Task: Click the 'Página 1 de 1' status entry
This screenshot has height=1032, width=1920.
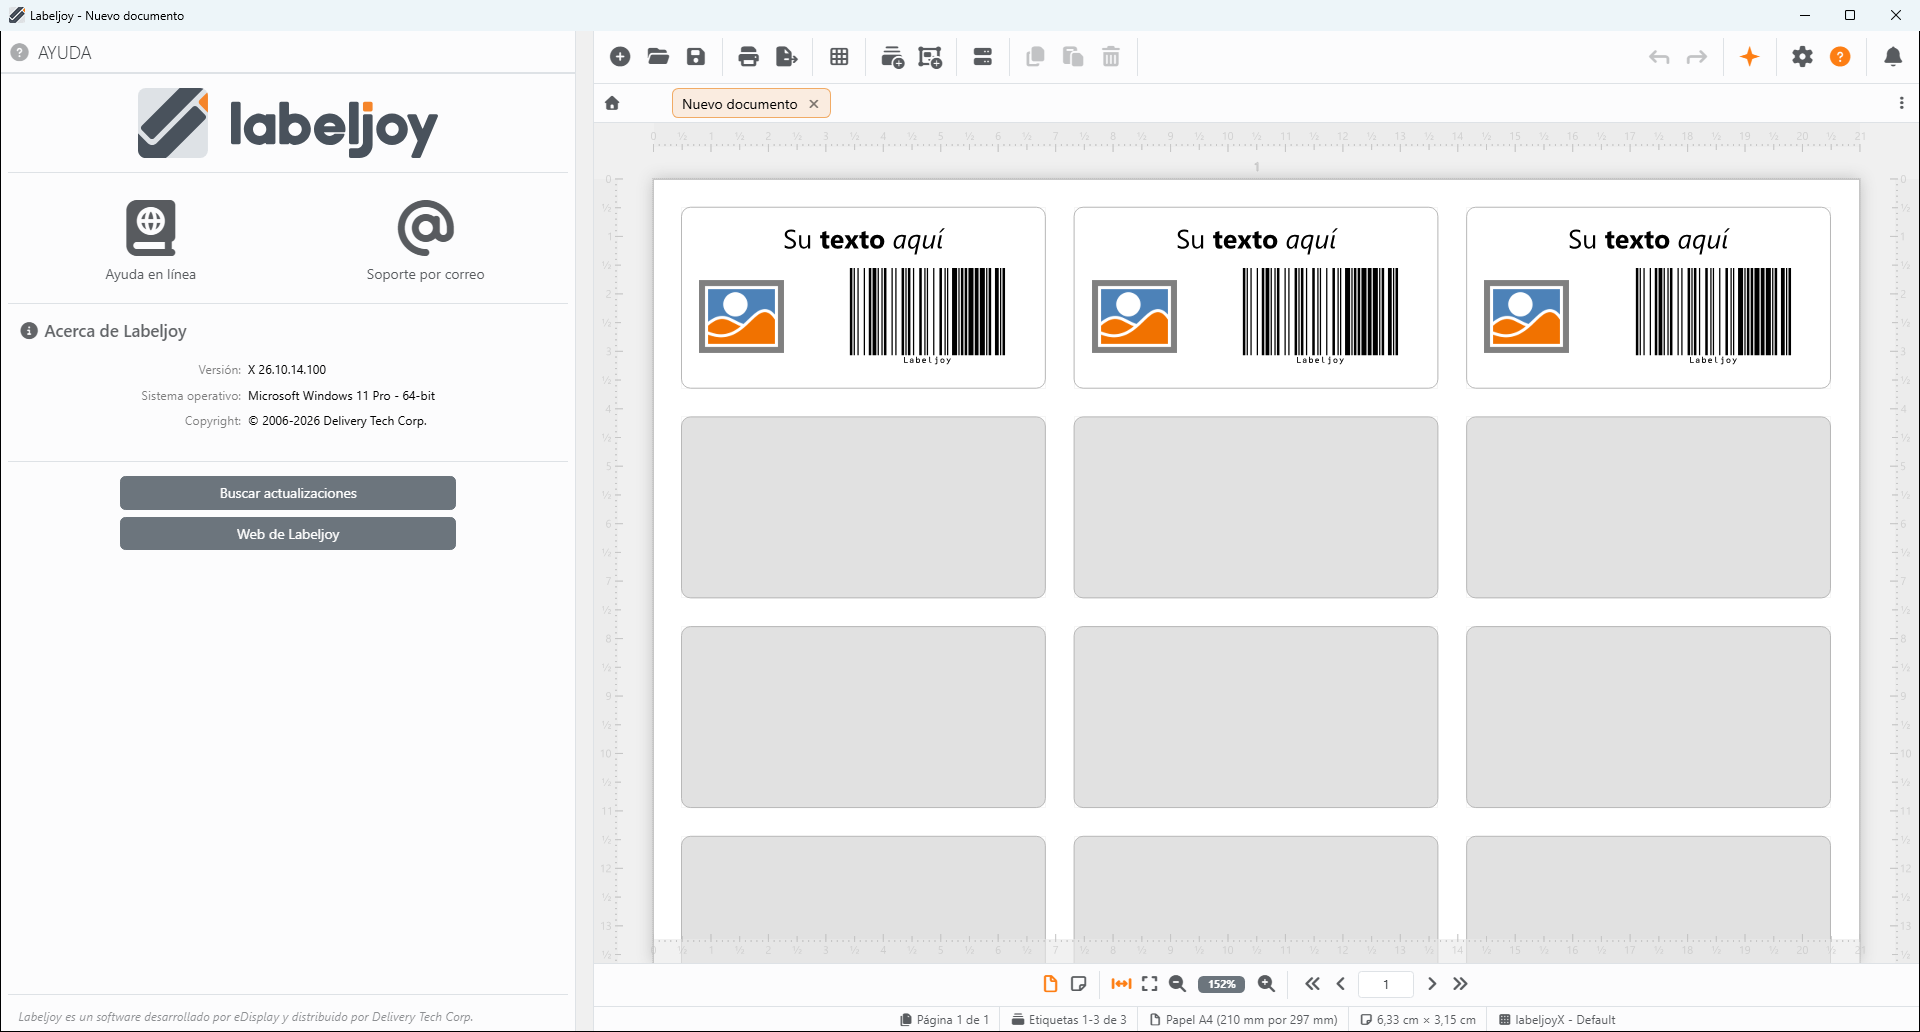Action: point(944,1020)
